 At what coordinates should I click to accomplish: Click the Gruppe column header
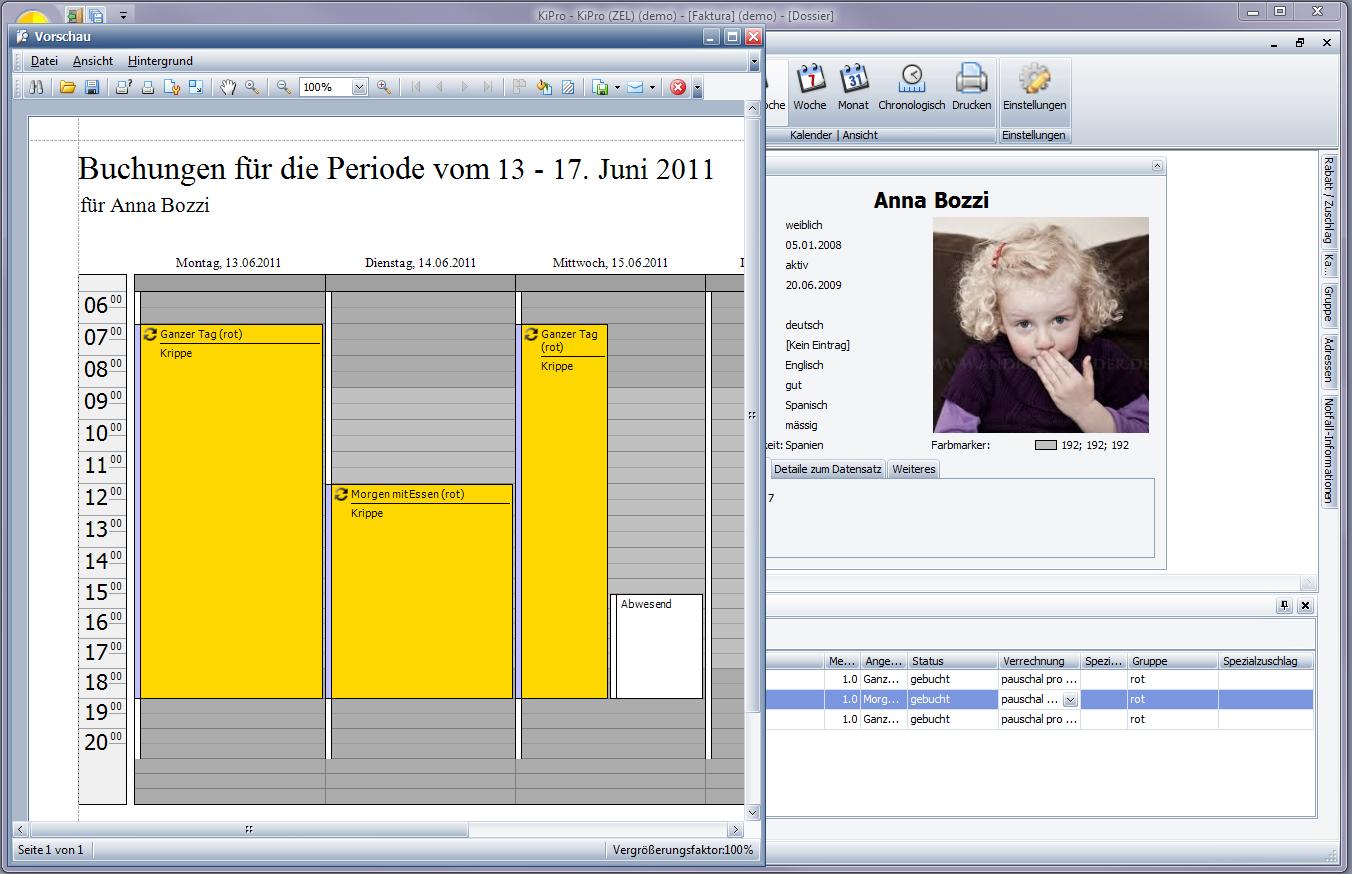click(x=1172, y=661)
